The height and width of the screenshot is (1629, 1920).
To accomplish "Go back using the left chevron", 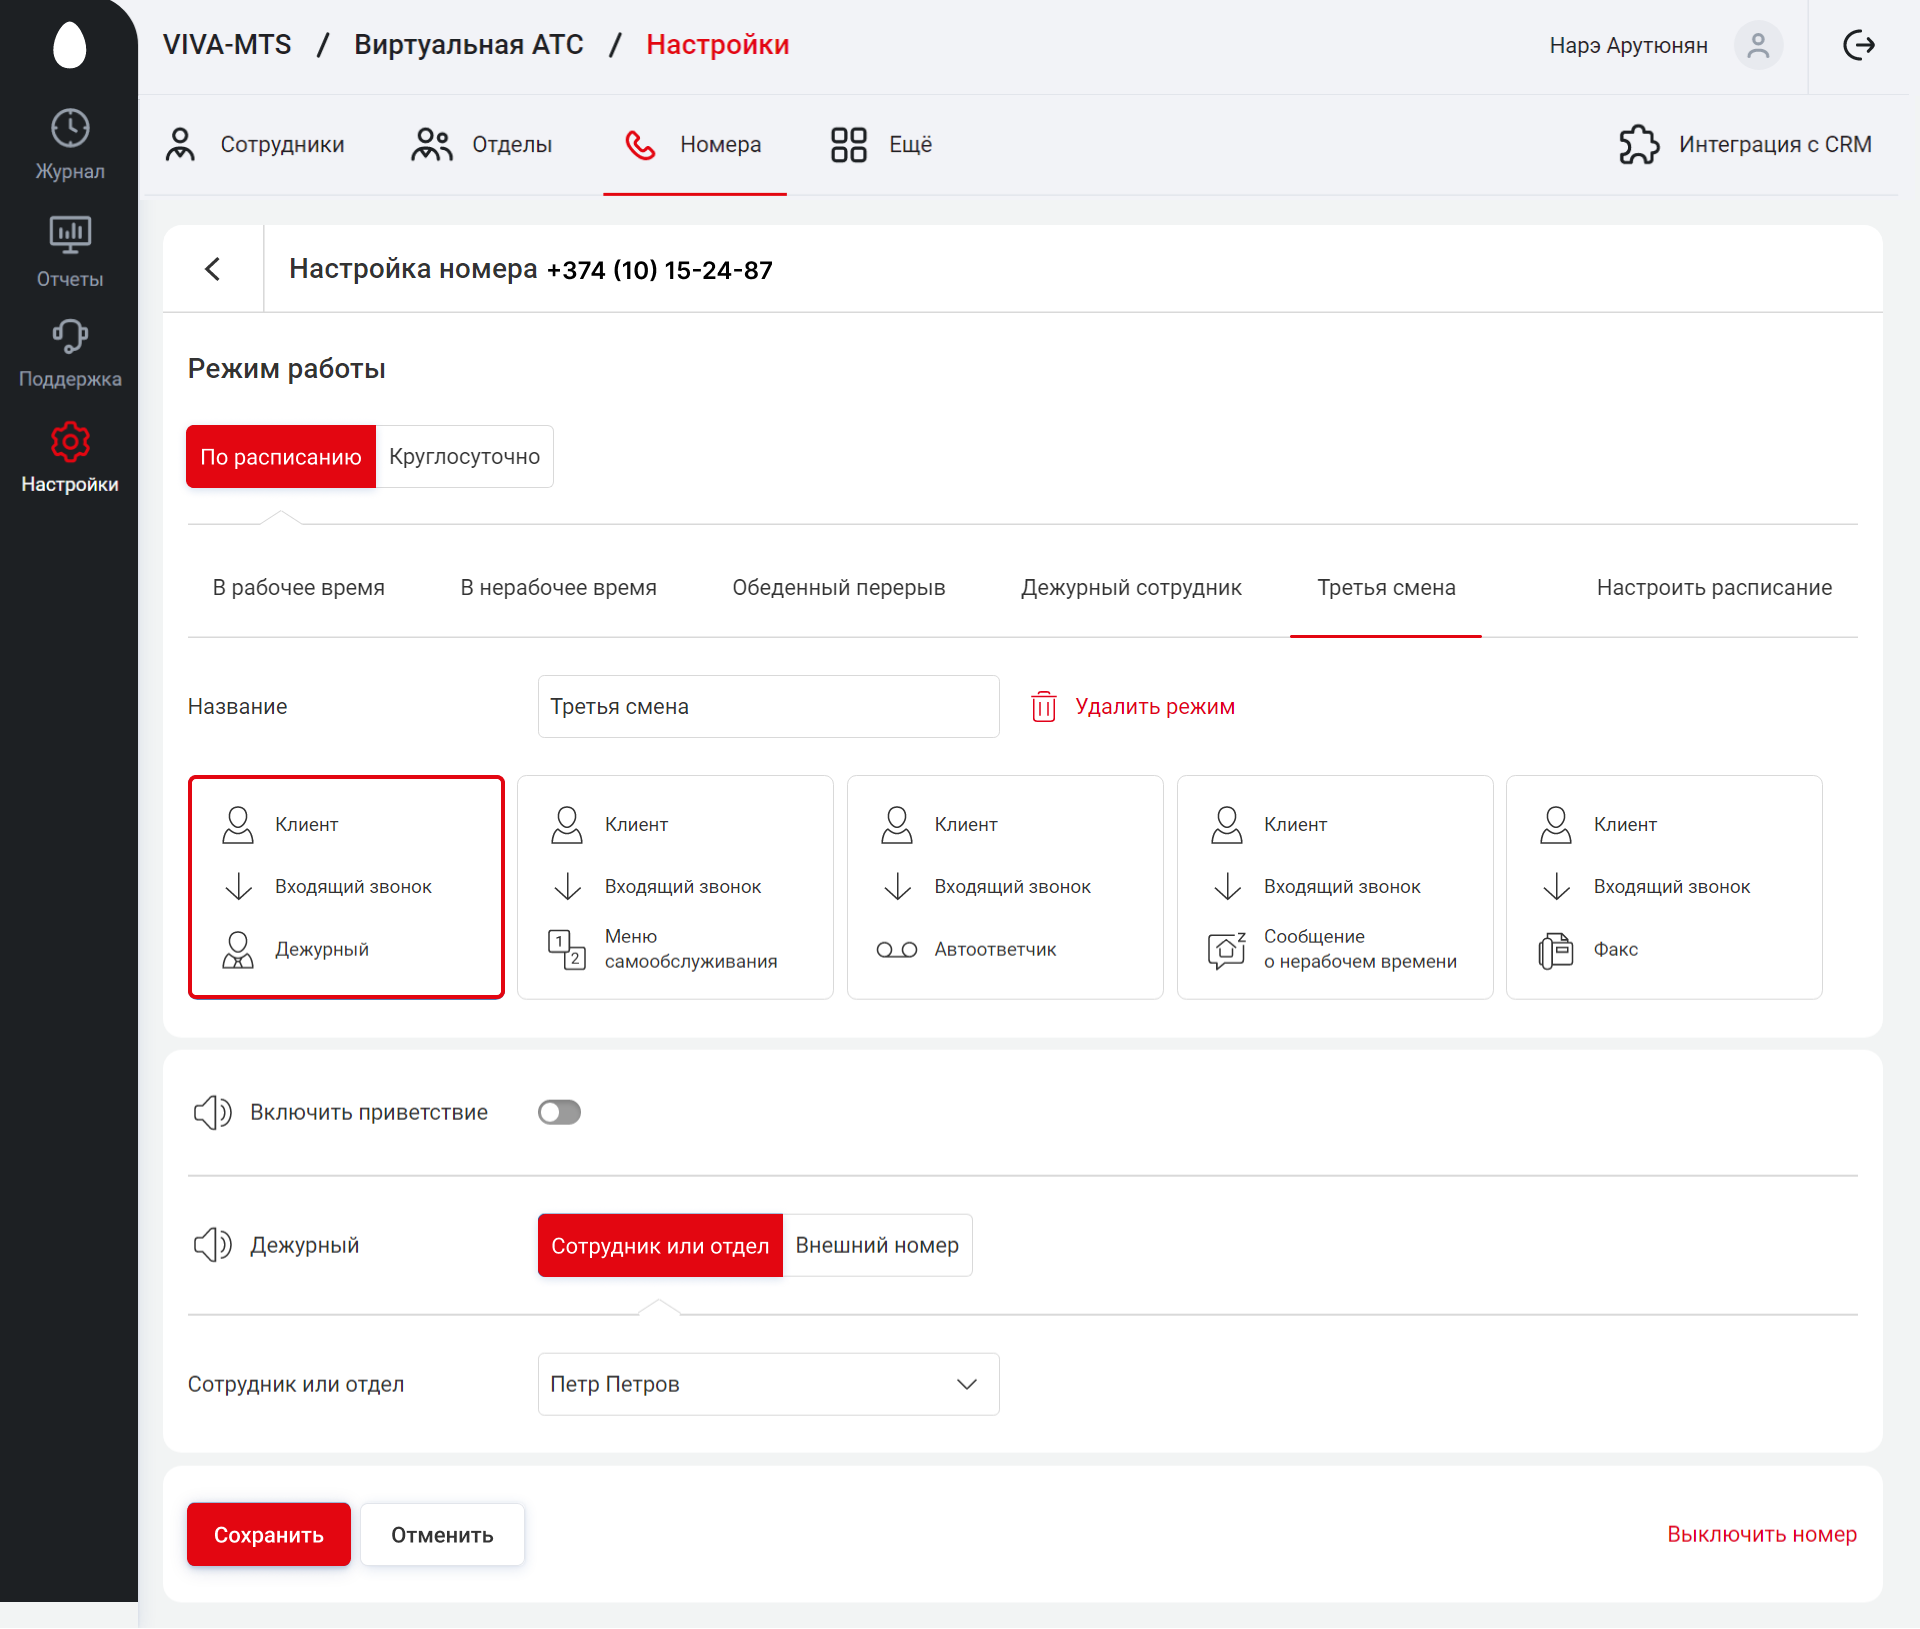I will pos(212,269).
